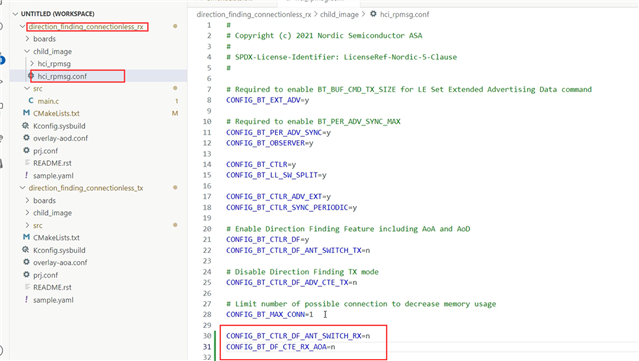
Task: Open the rx project README.rst file
Action: (x=52, y=163)
